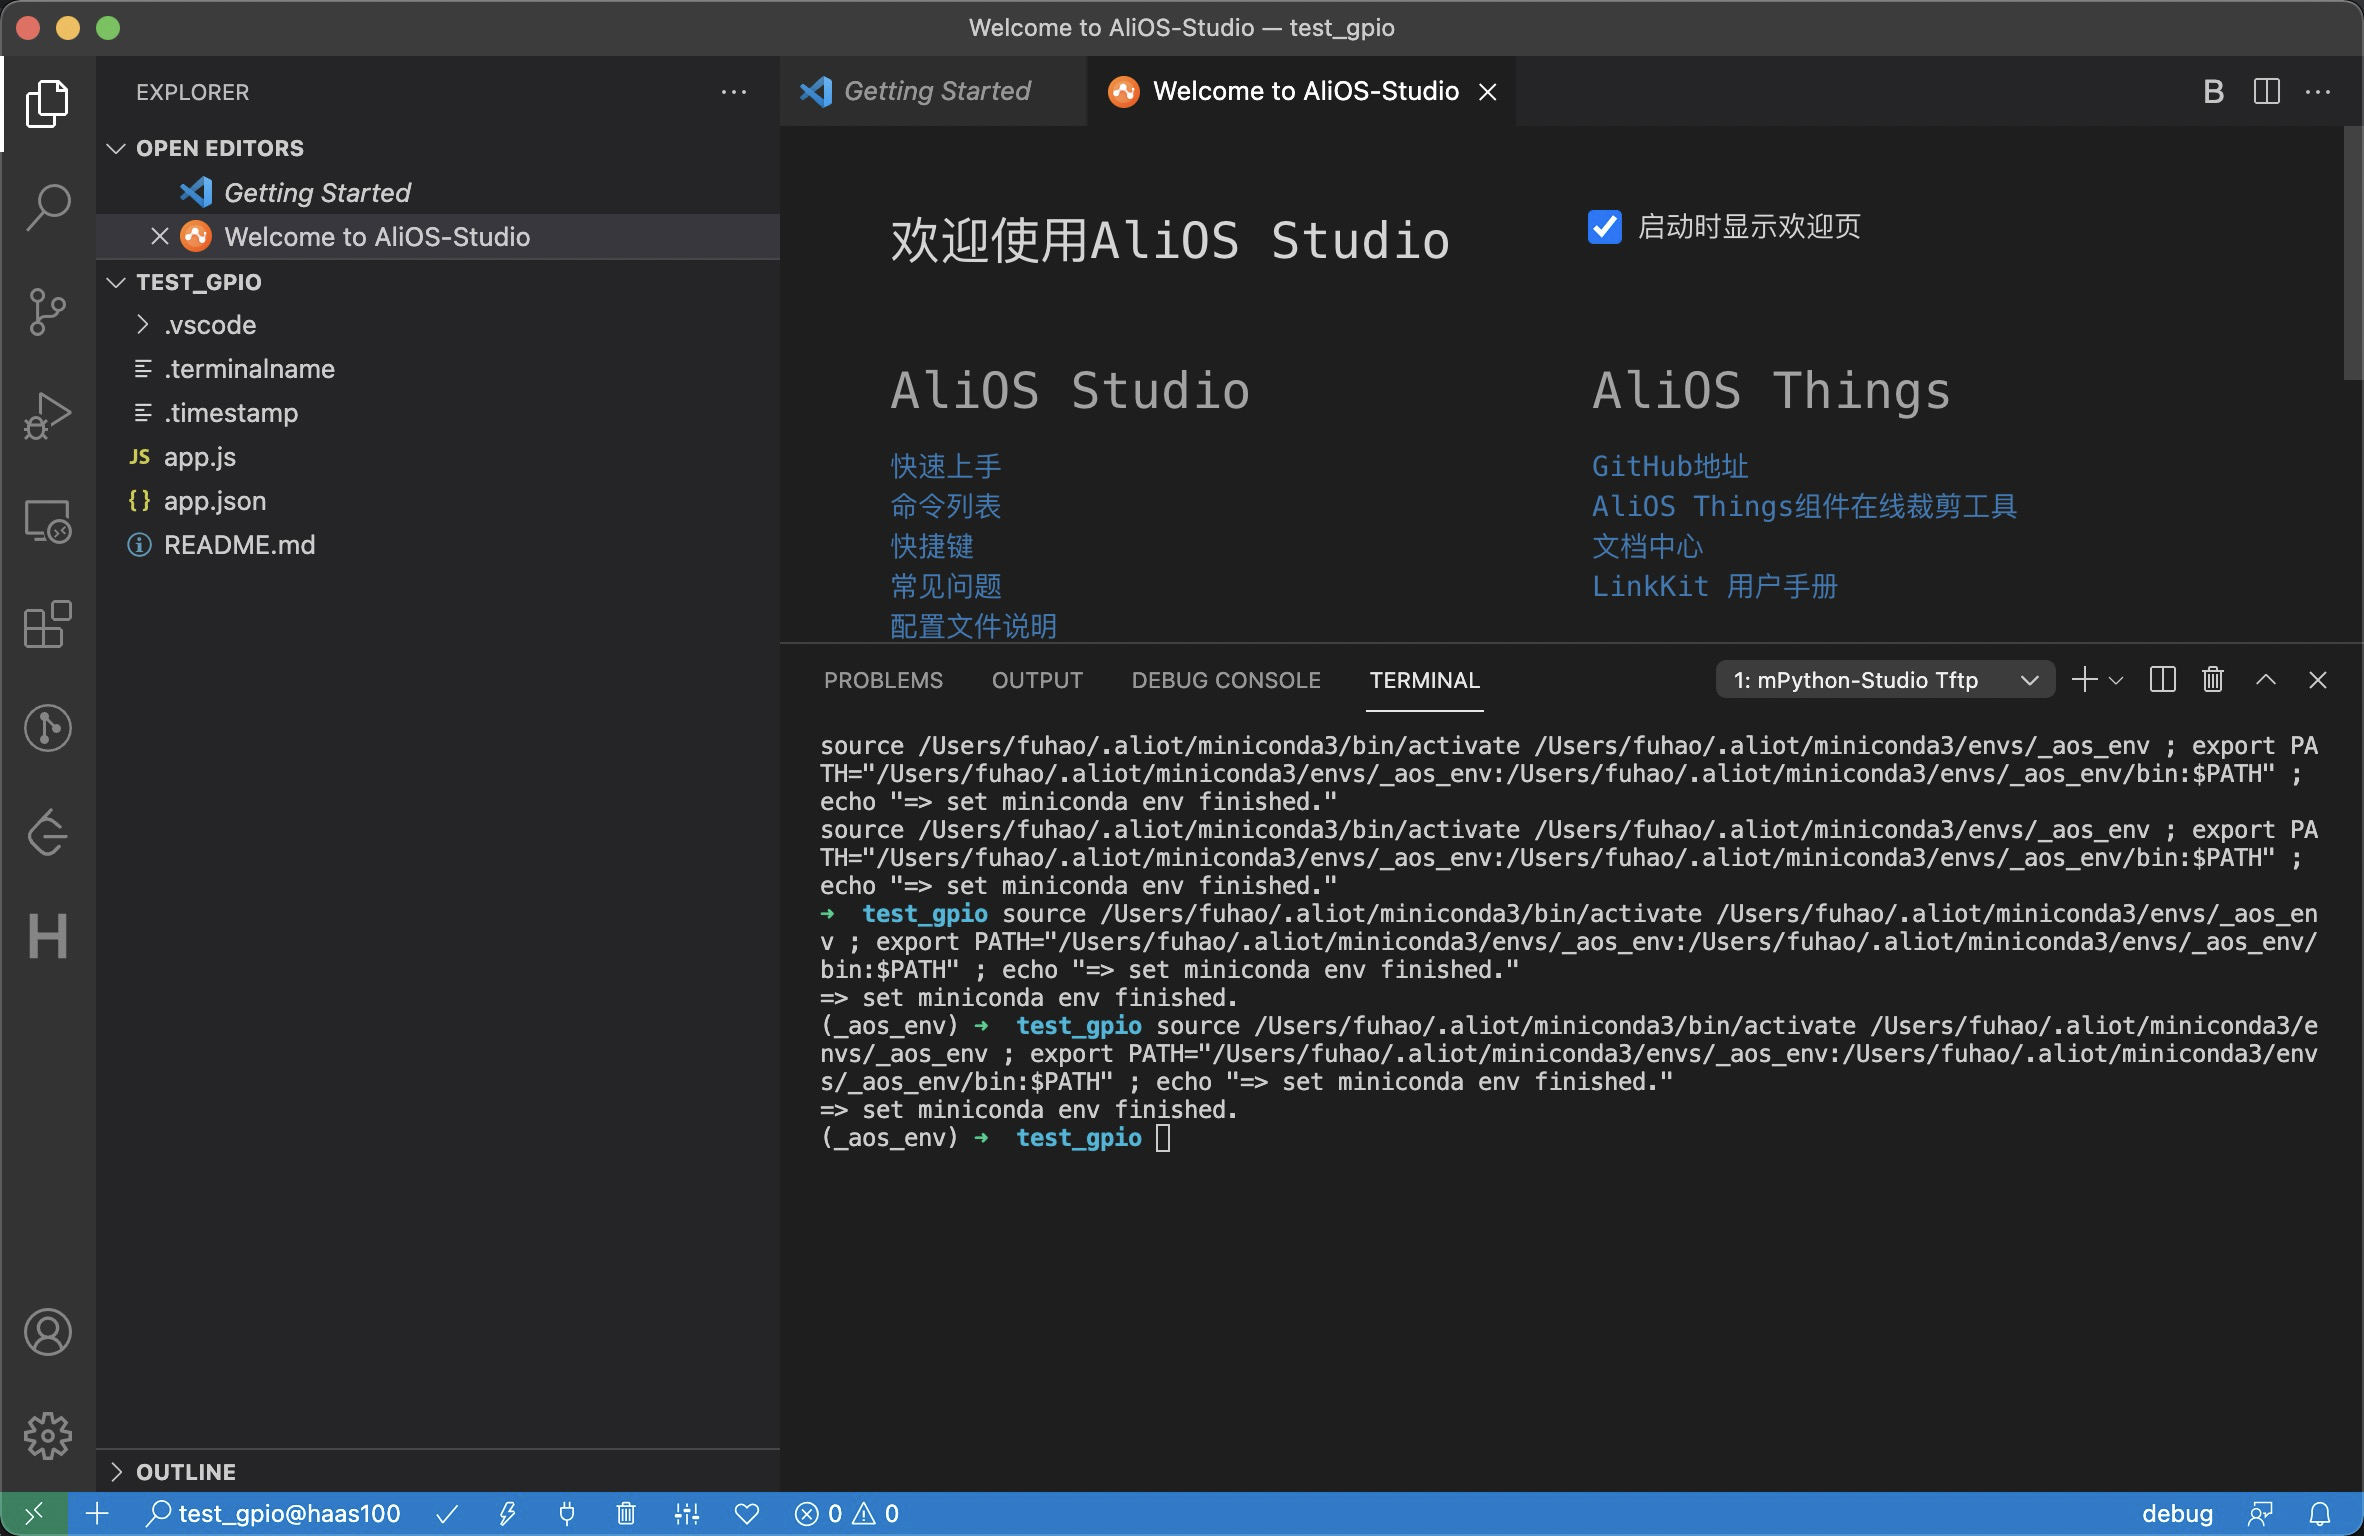
Task: Open the mPython-Studio Tftp terminal dropdown
Action: tap(1885, 680)
